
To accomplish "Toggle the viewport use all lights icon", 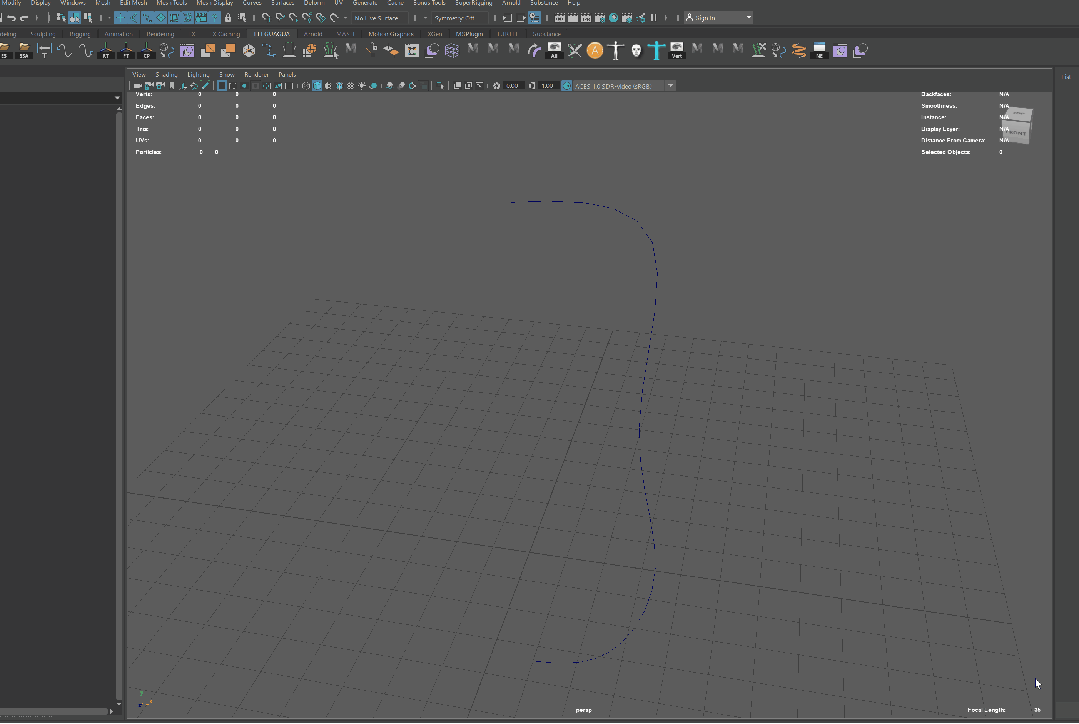I will [x=362, y=86].
